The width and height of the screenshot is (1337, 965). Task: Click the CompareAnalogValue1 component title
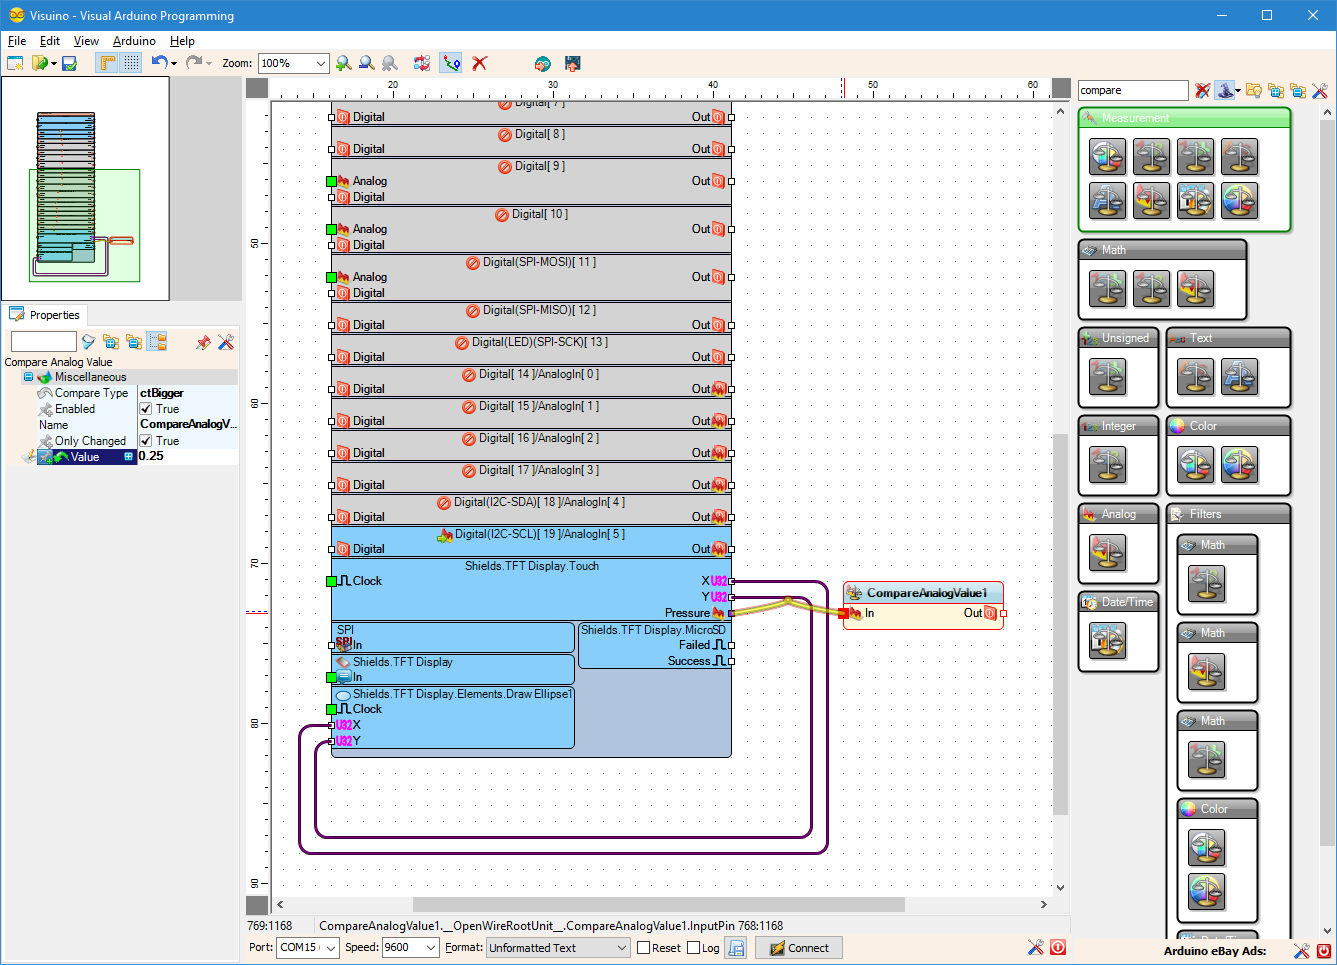[x=925, y=593]
